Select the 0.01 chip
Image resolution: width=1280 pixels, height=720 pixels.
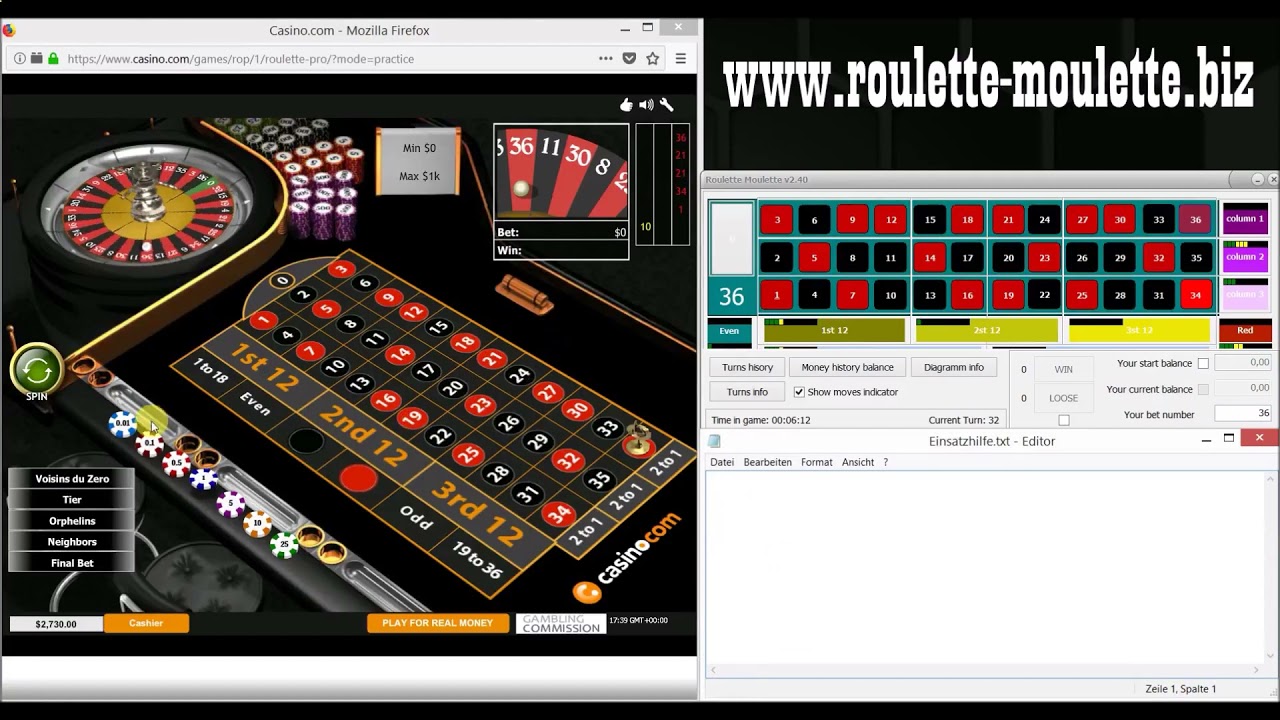click(x=121, y=423)
